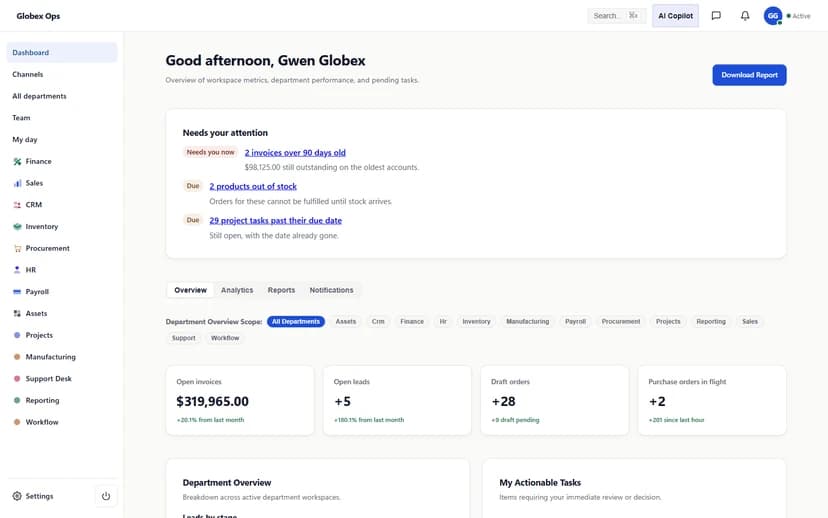Image resolution: width=828 pixels, height=518 pixels.
Task: Select the Assets scope chip
Action: coord(346,322)
